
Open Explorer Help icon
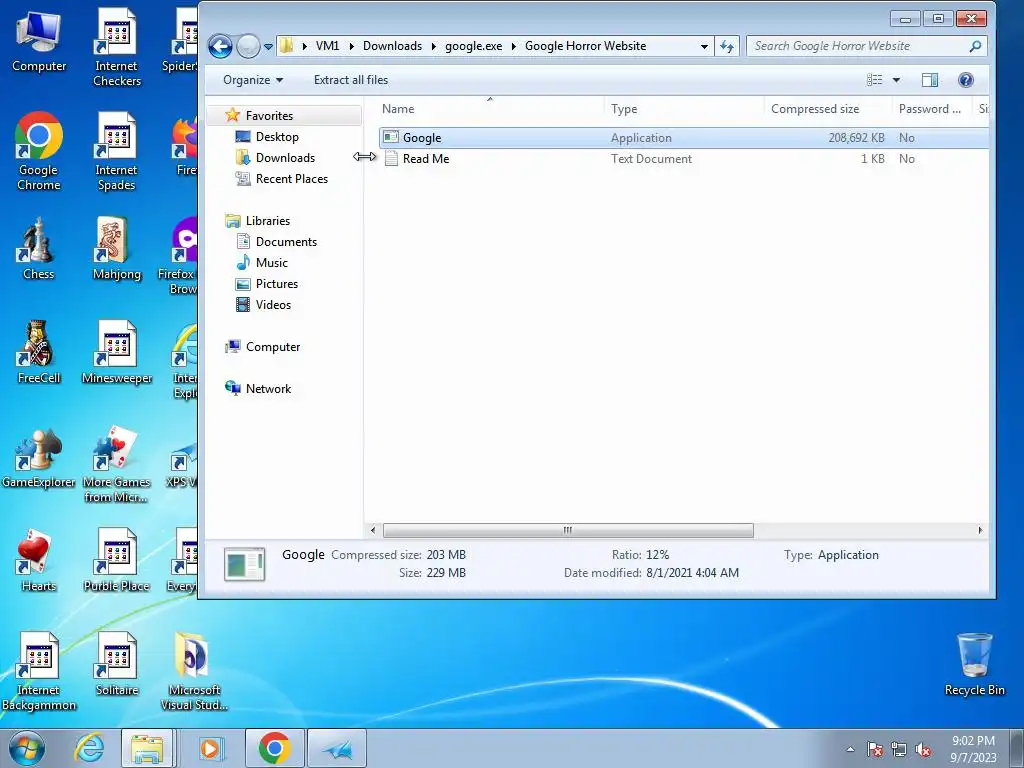click(965, 80)
